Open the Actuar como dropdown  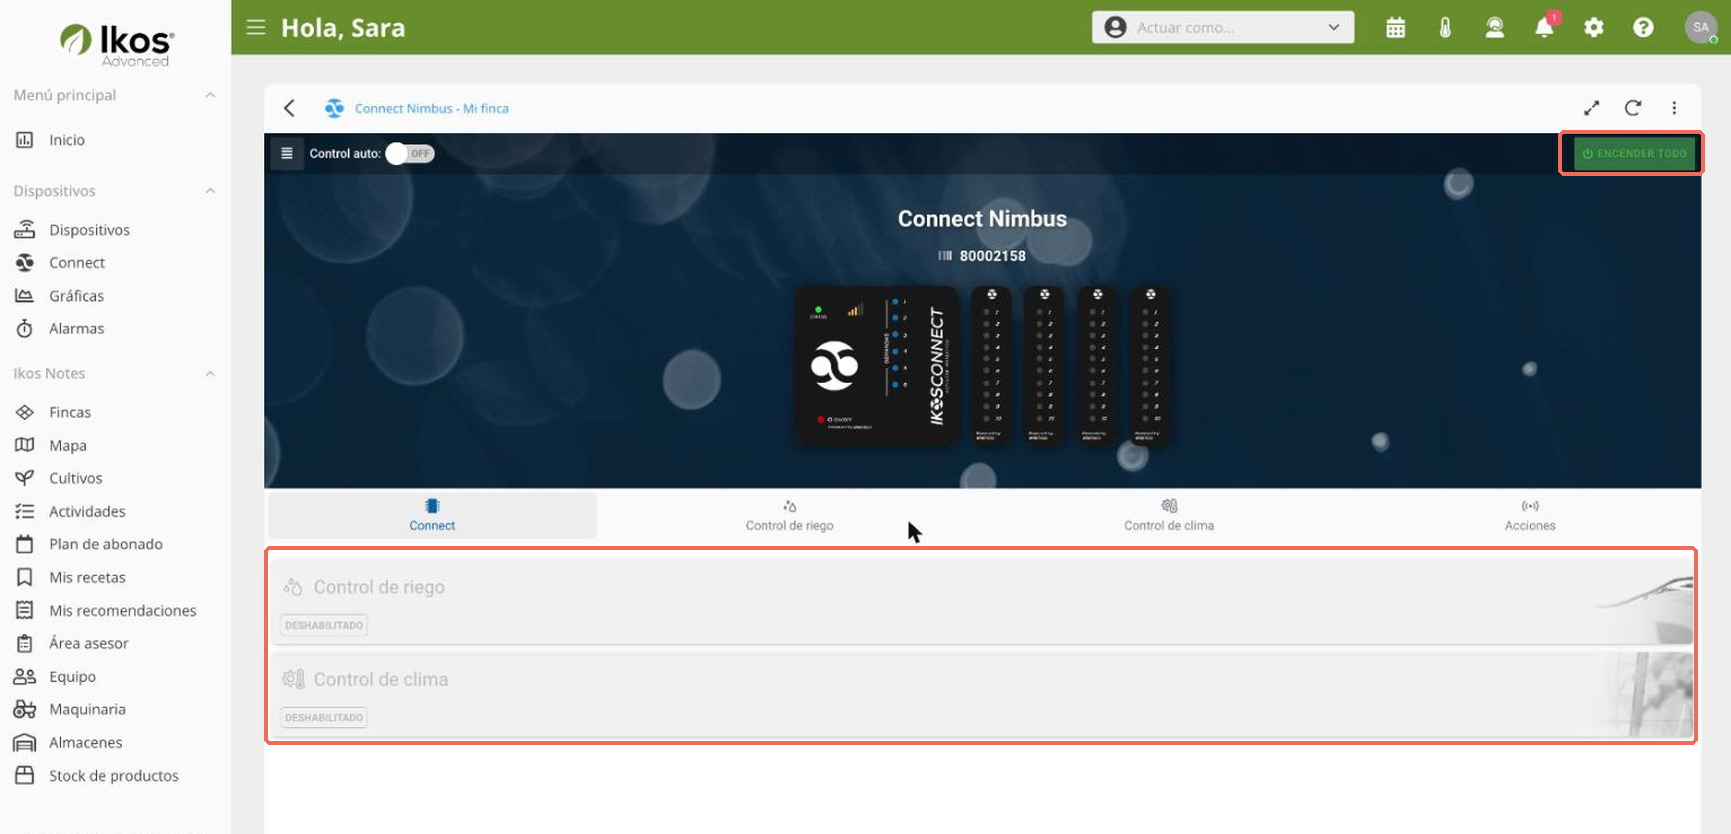point(1223,27)
